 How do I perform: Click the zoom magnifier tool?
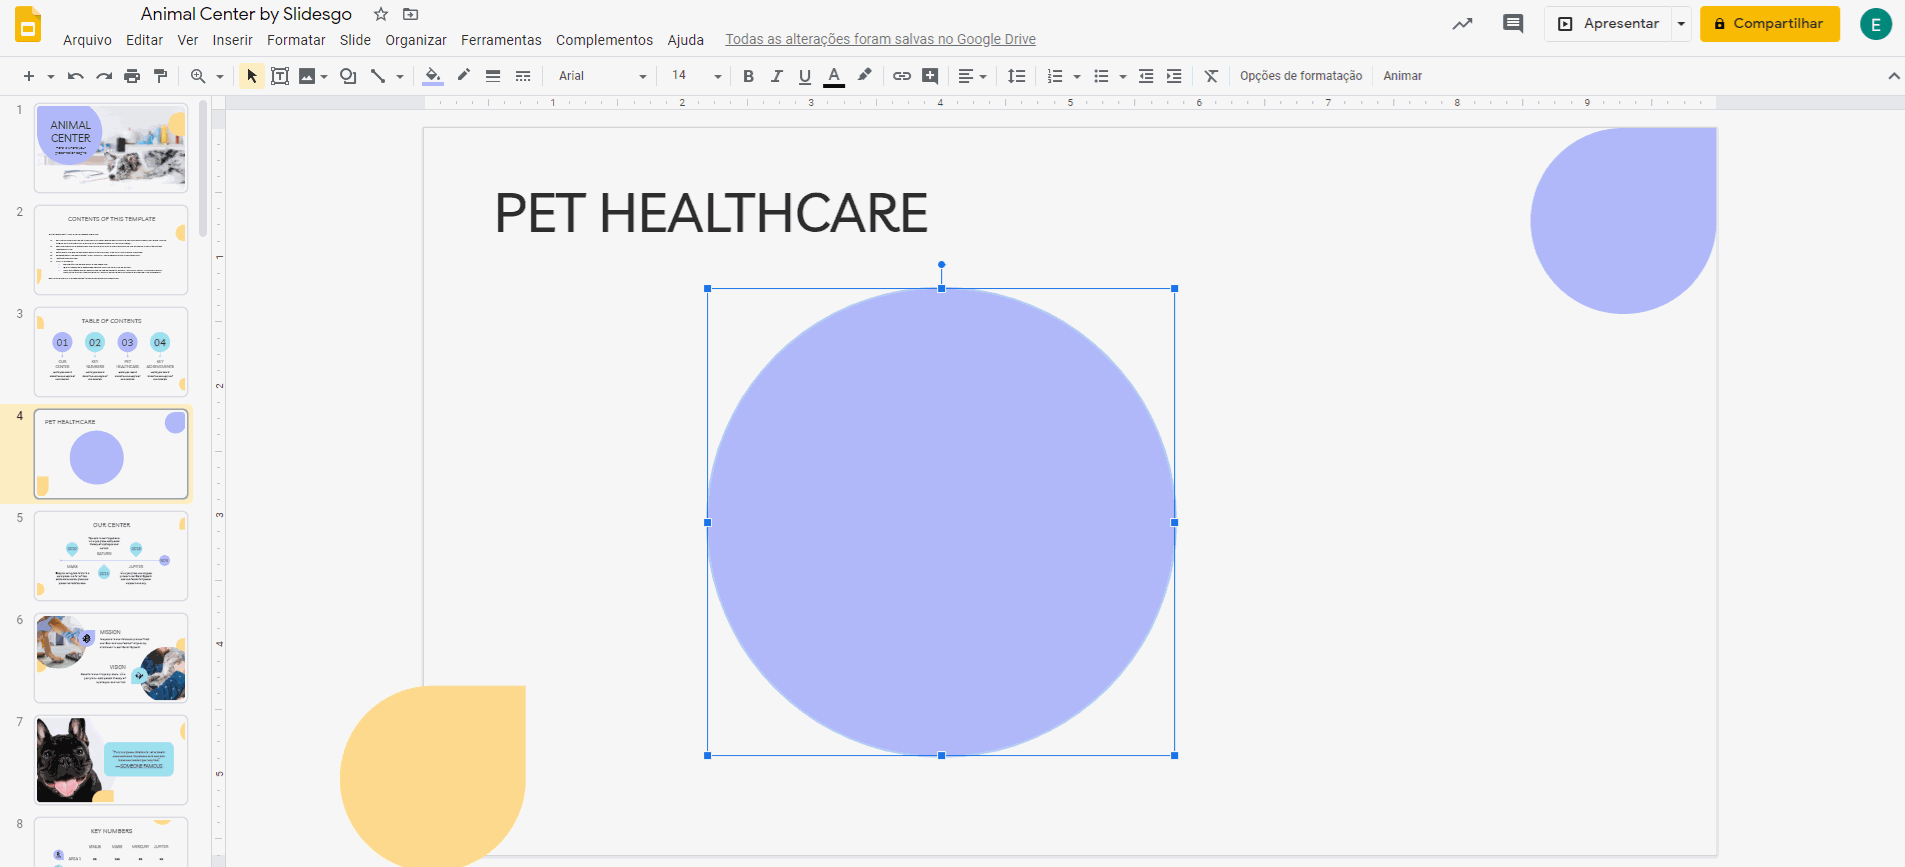198,76
